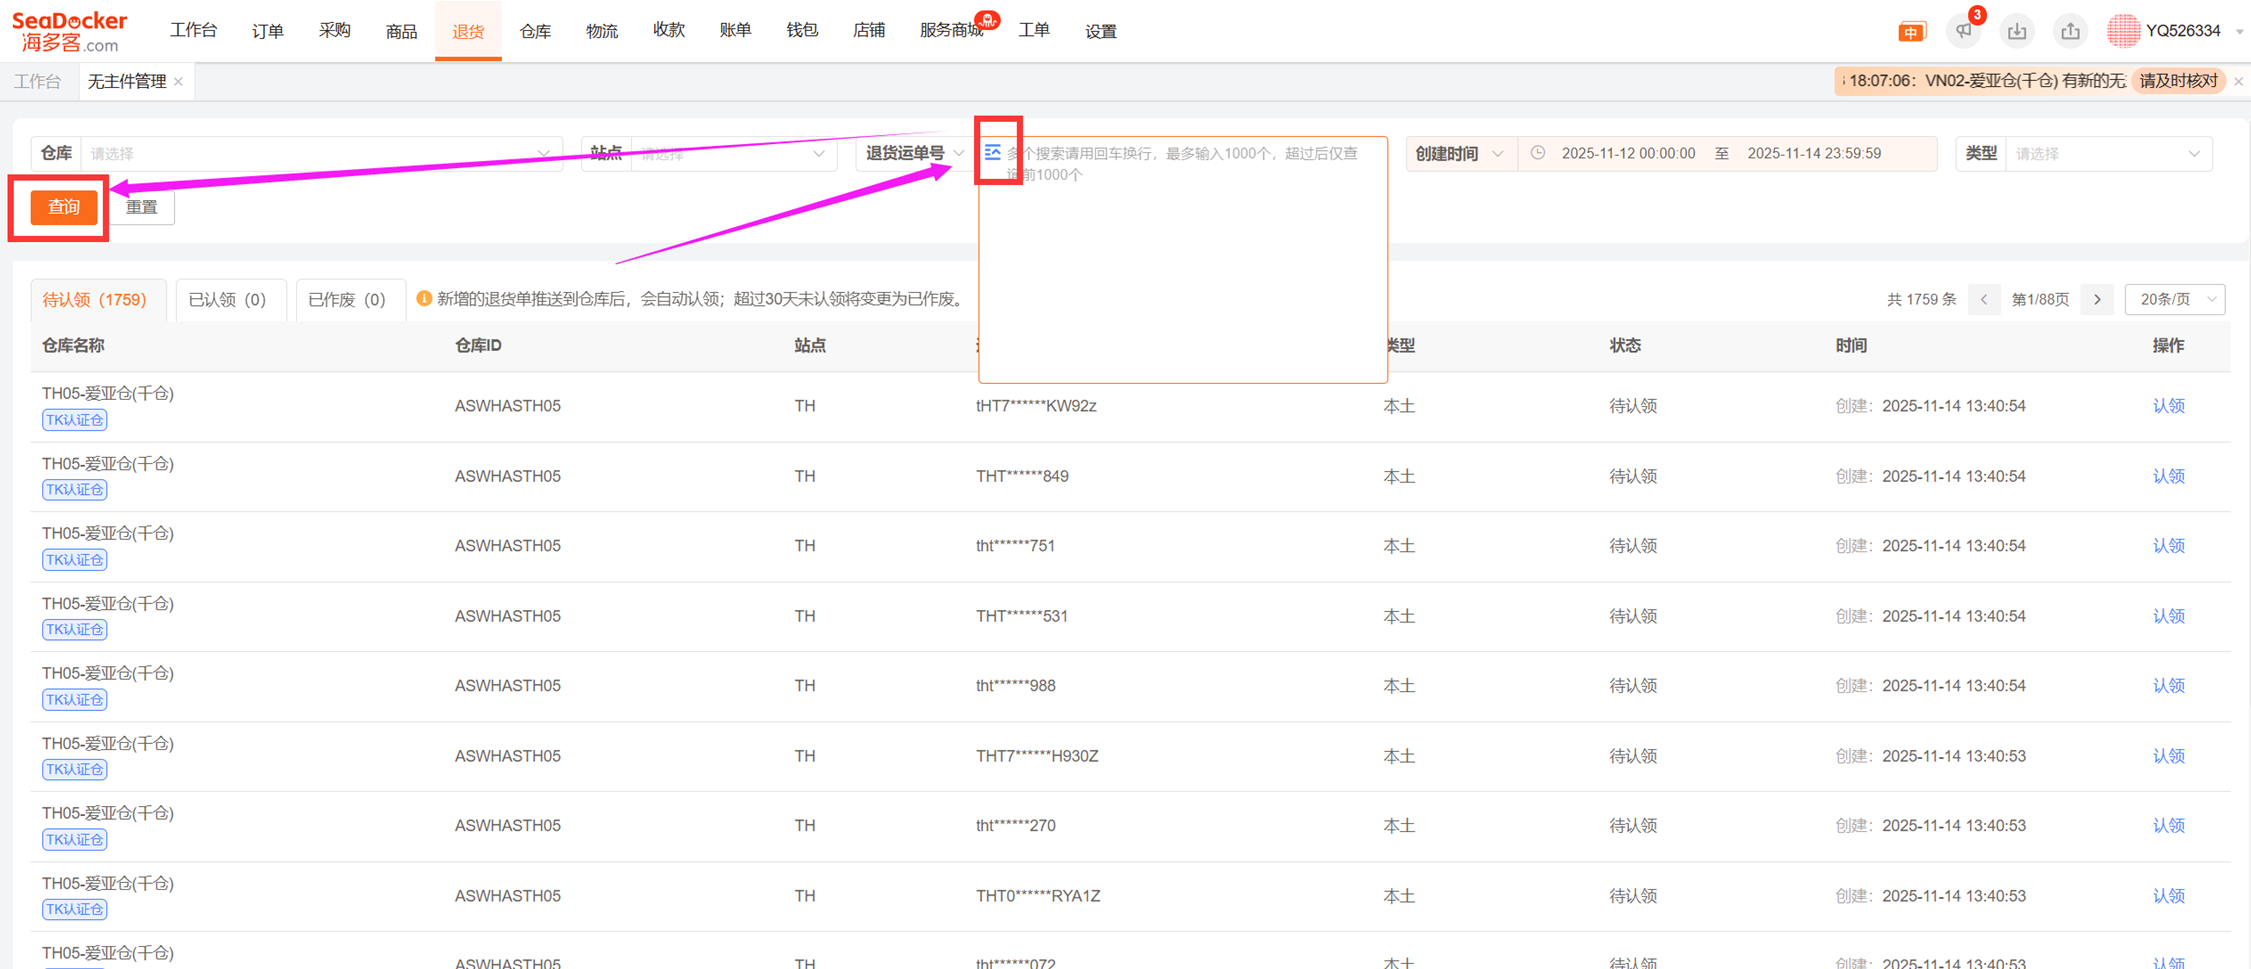Screen dimensions: 2251x969
Task: Click the orange language switch icon
Action: pyautogui.click(x=1911, y=32)
